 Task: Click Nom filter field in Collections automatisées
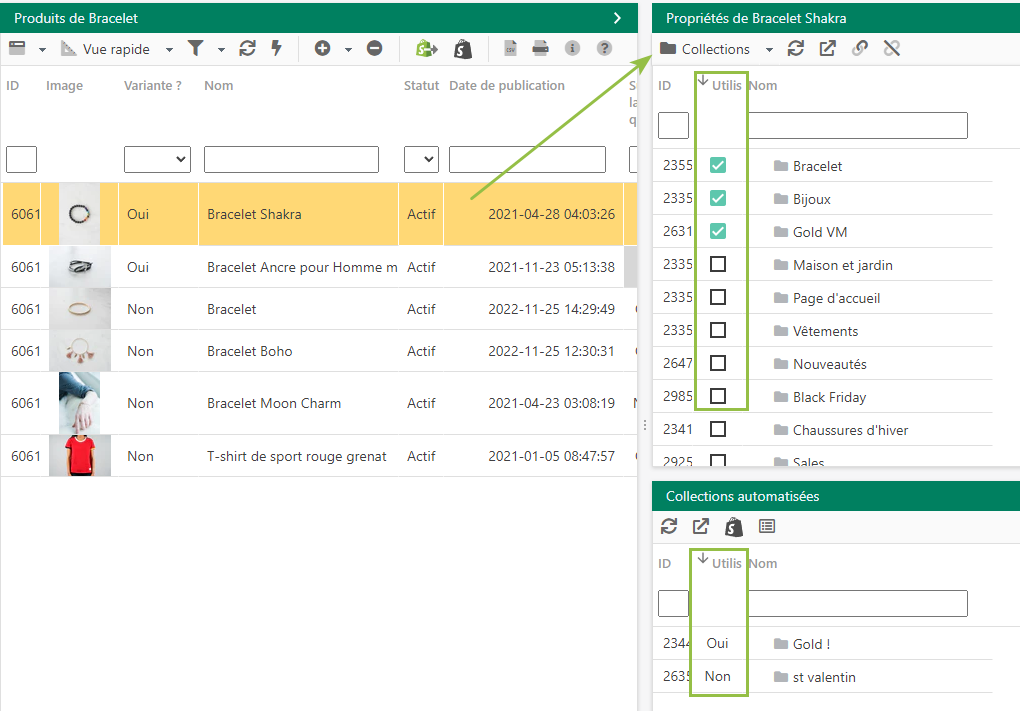(857, 604)
